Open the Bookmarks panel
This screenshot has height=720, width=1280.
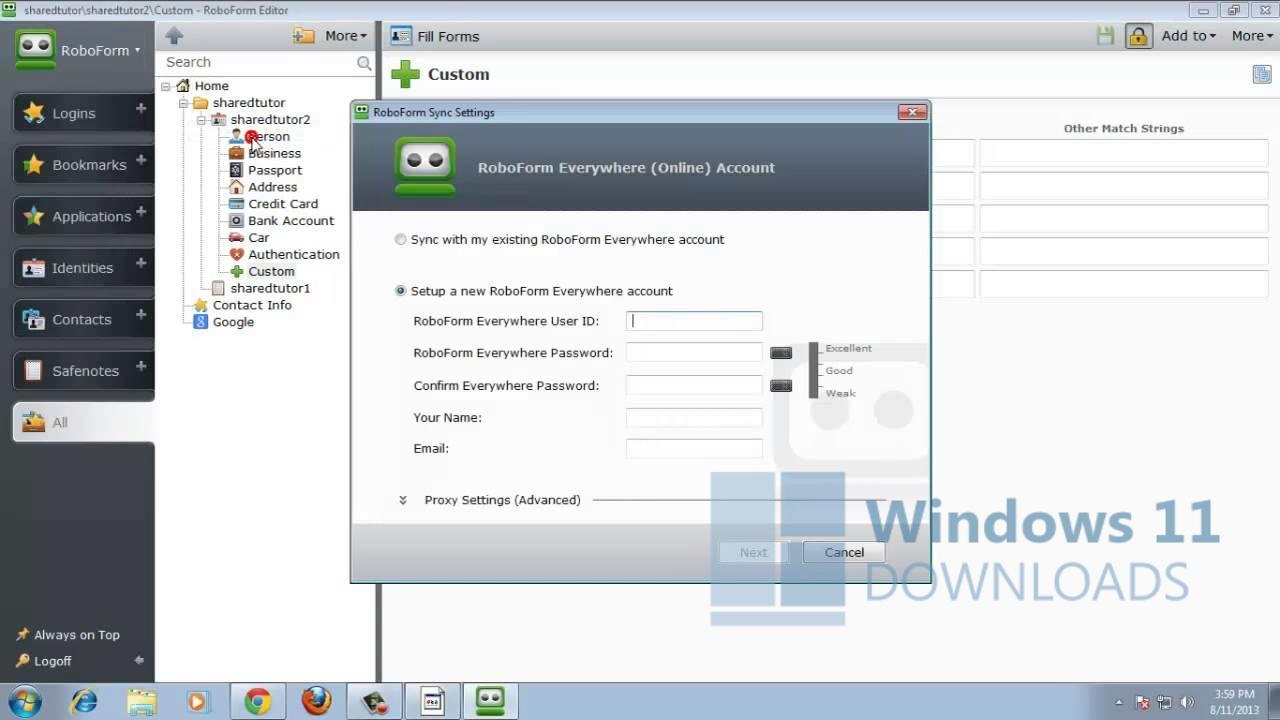click(86, 164)
